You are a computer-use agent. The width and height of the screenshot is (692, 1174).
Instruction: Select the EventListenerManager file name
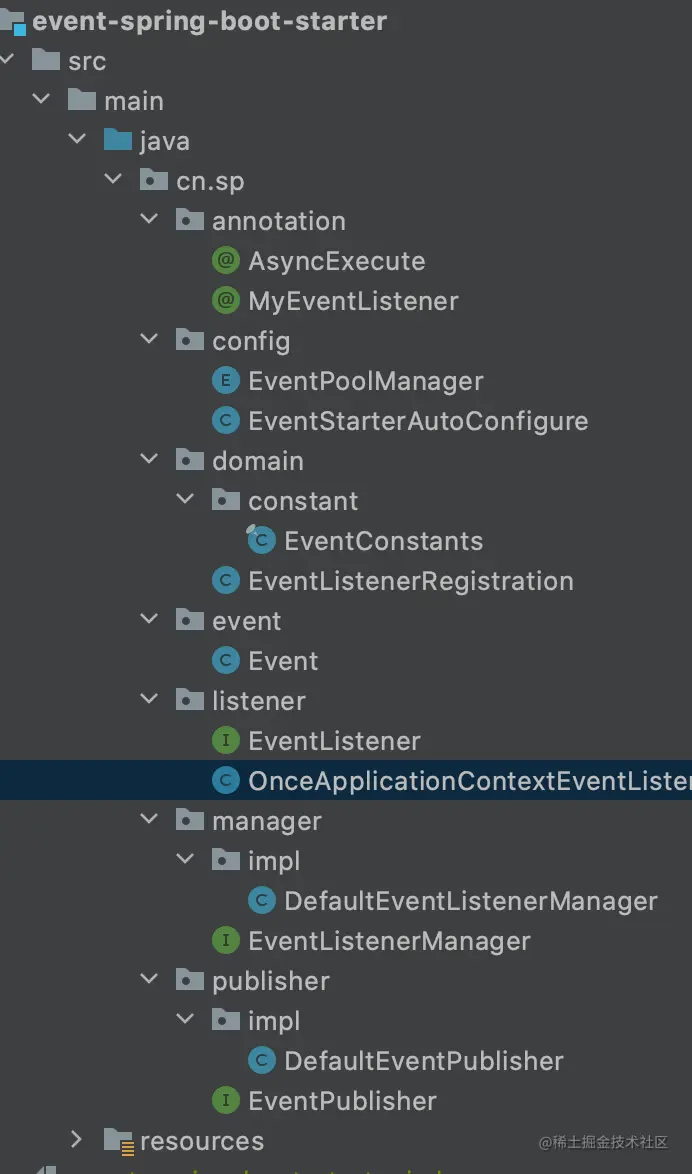(389, 941)
